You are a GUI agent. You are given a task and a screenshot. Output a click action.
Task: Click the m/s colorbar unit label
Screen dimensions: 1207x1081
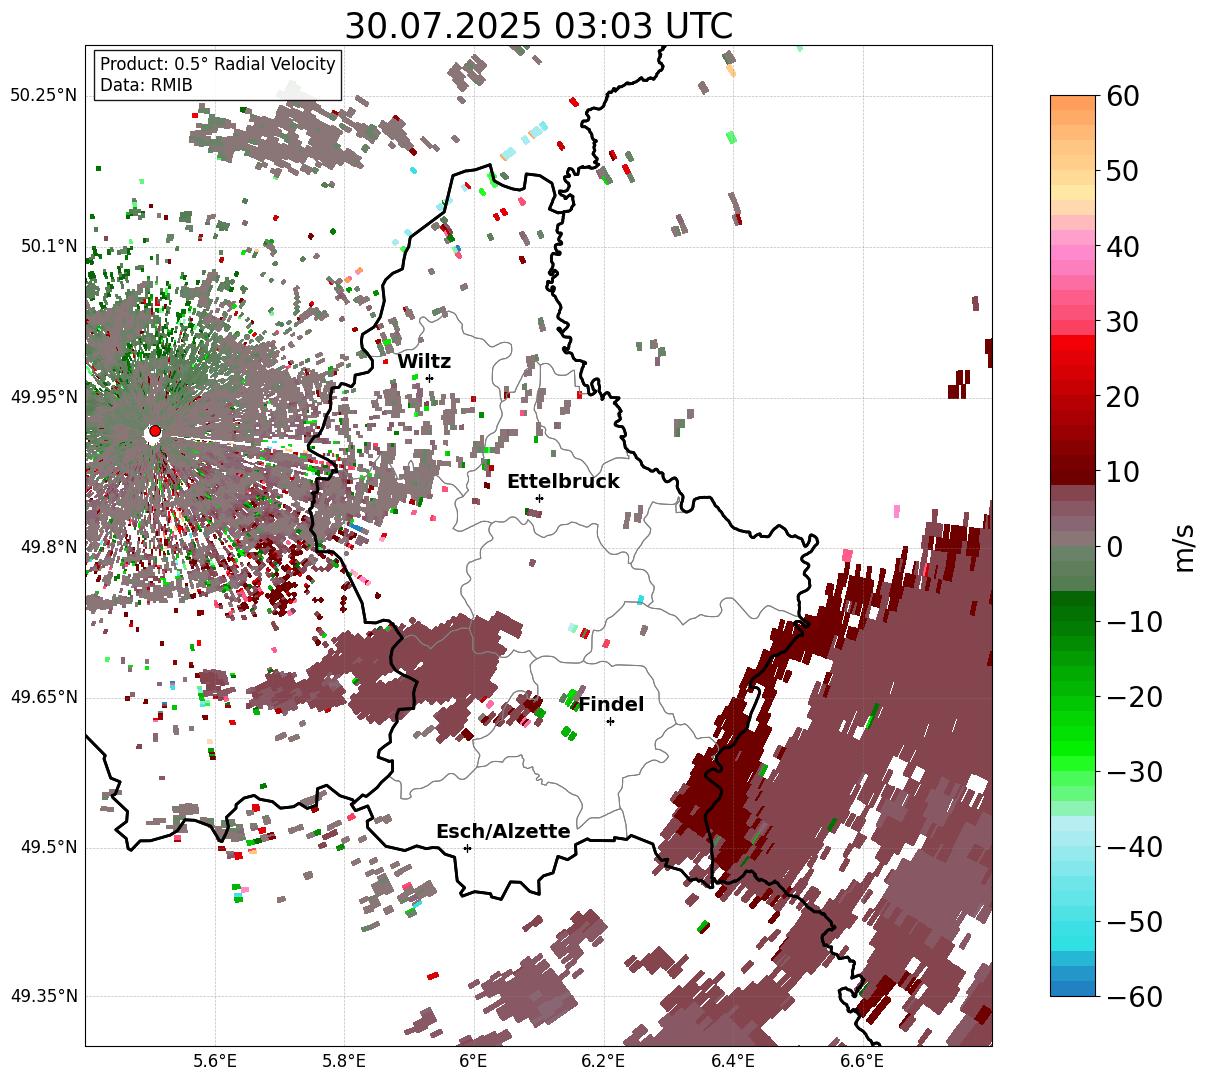pyautogui.click(x=1185, y=546)
